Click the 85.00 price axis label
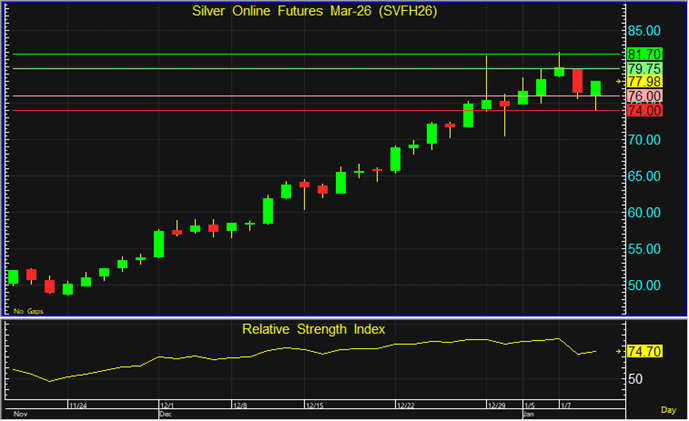 point(644,30)
